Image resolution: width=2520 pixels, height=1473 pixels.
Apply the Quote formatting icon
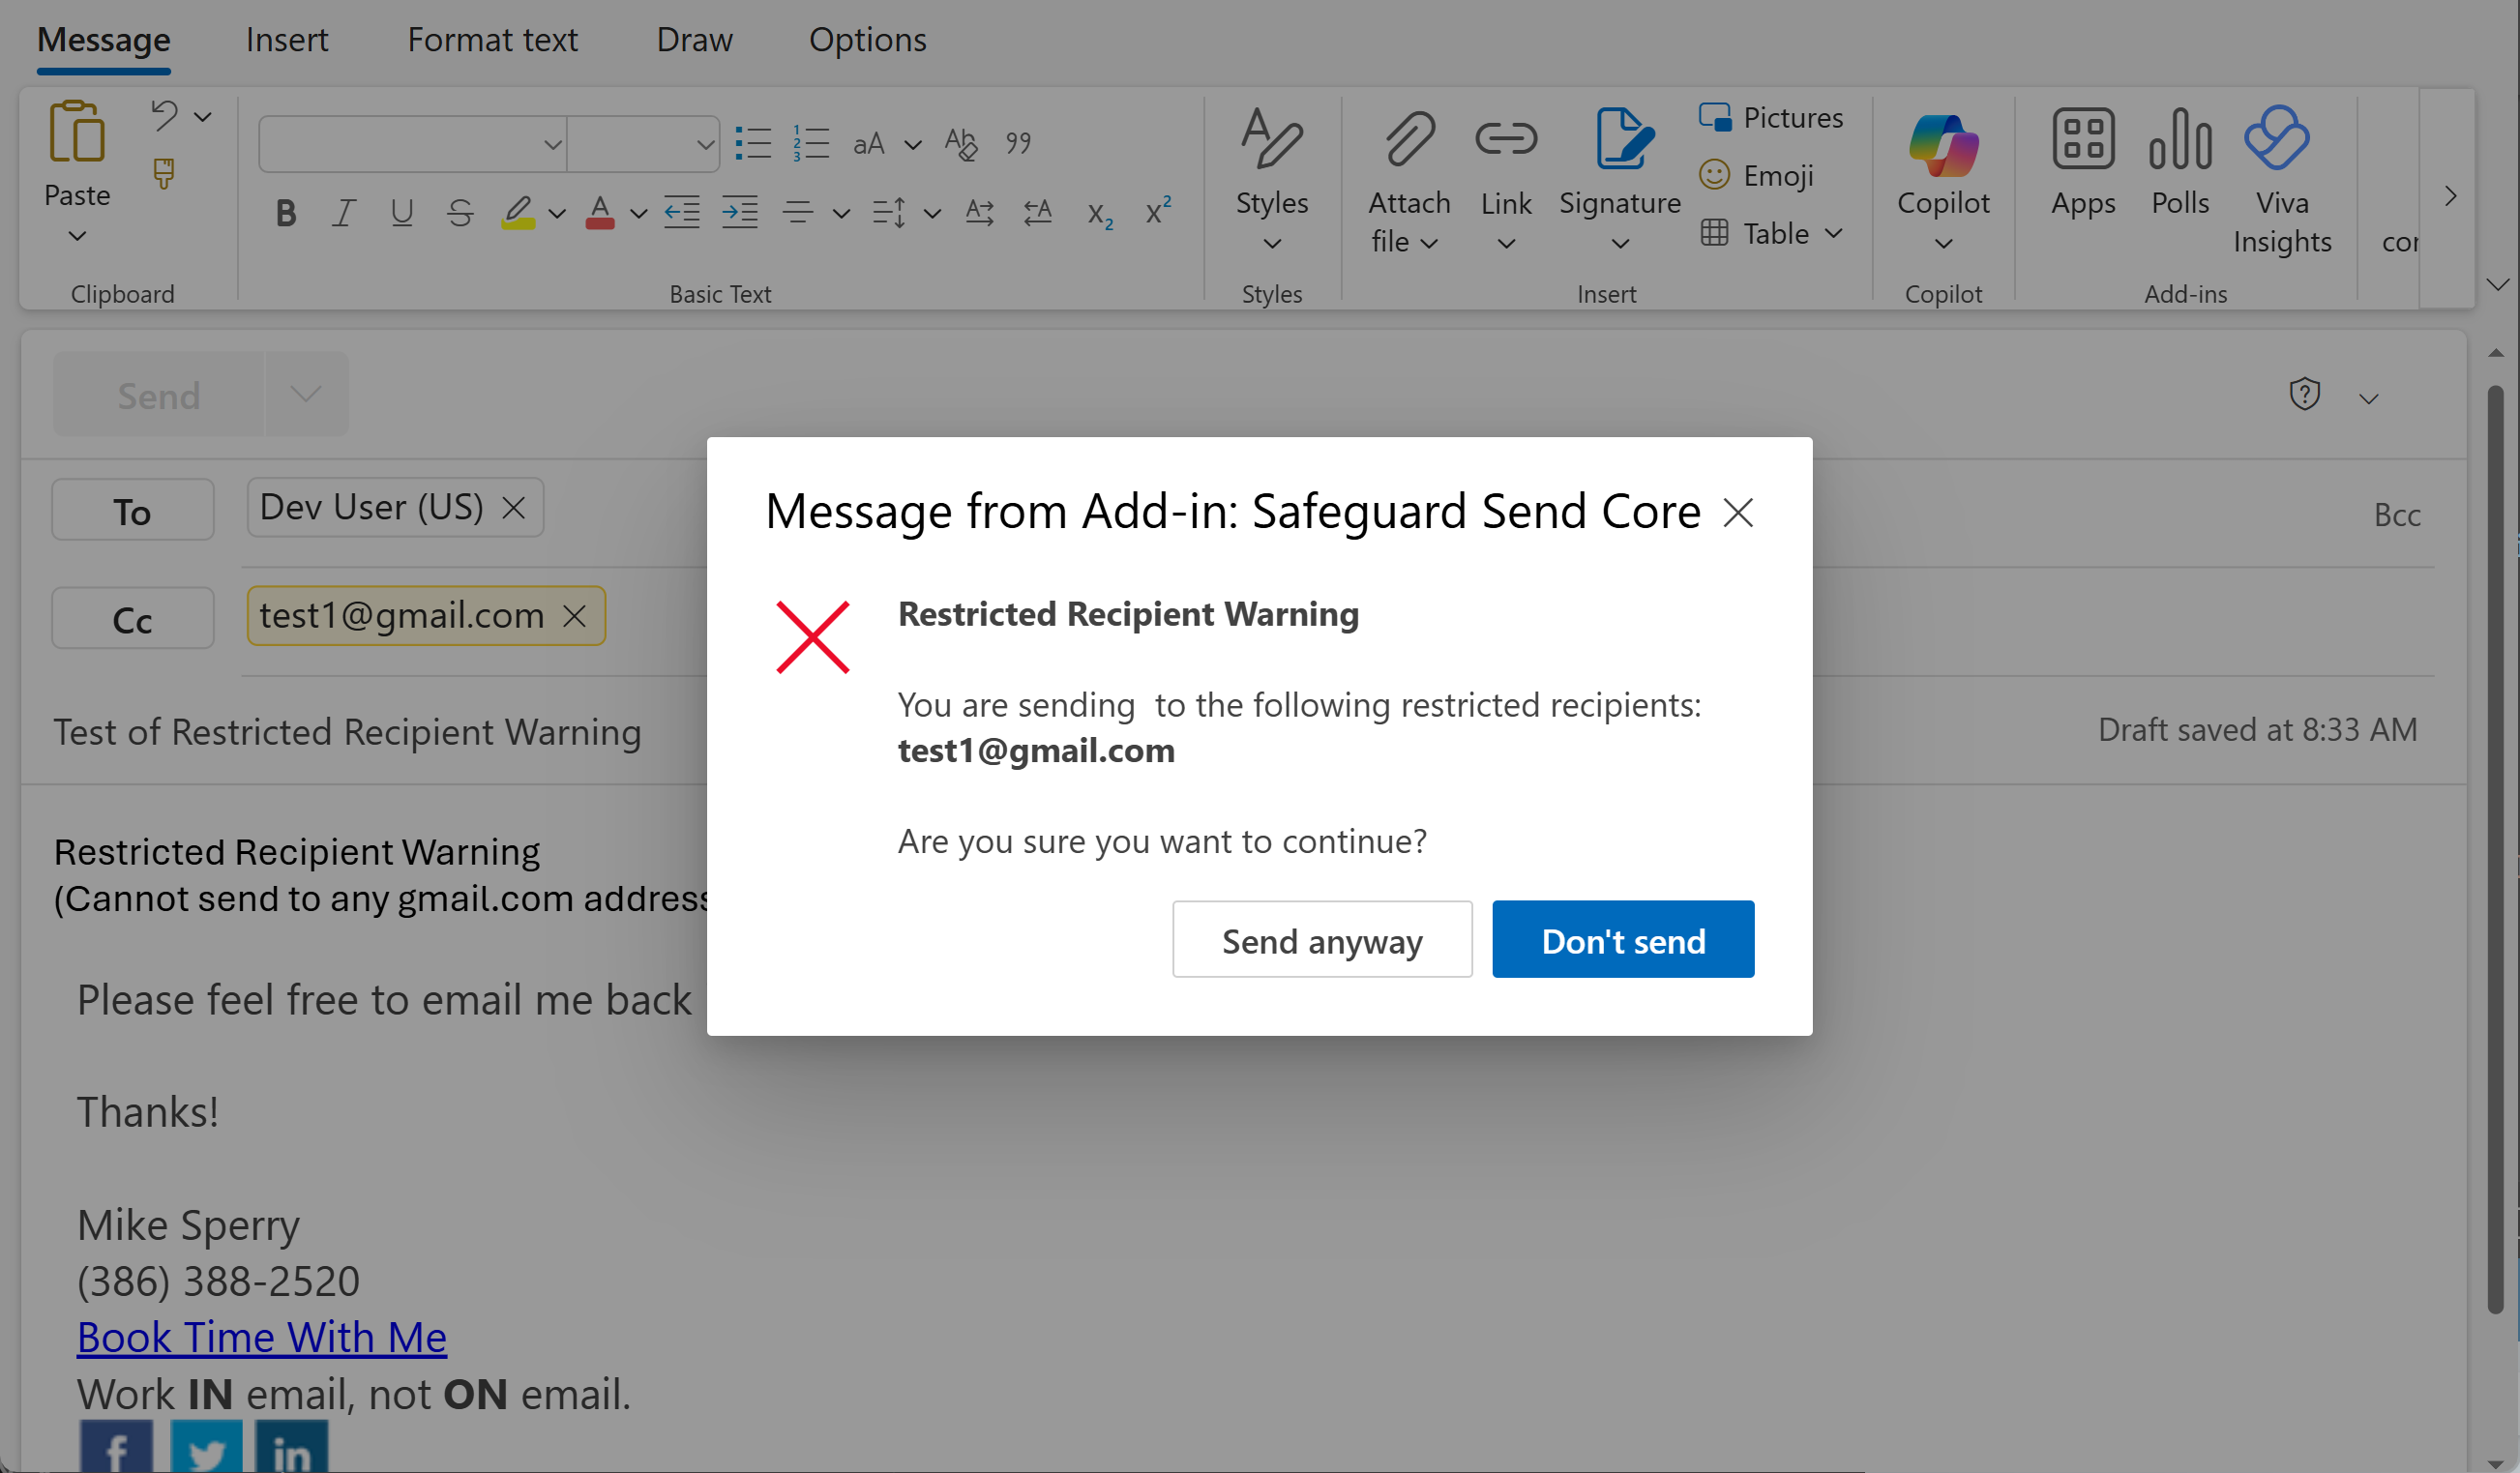(x=1018, y=143)
